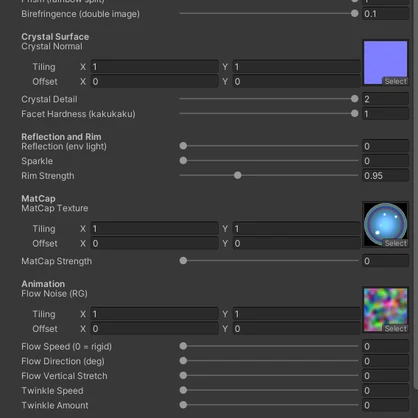
Task: Click the Reflection (env light) slider handle
Action: click(183, 146)
